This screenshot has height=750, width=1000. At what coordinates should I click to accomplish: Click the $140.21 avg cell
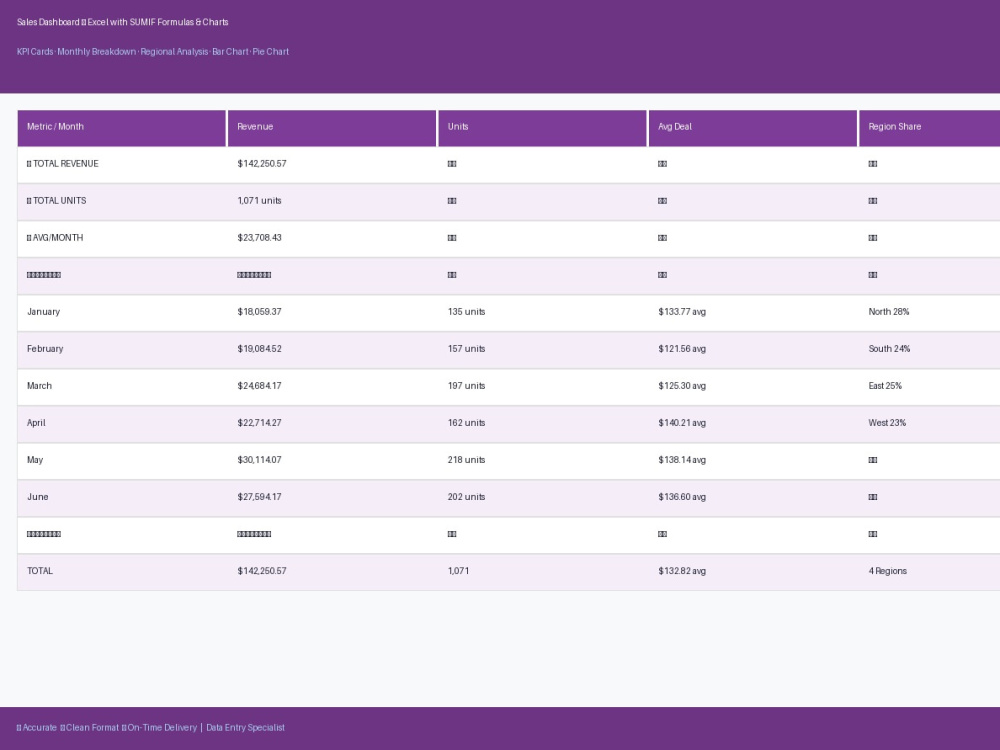(x=753, y=423)
